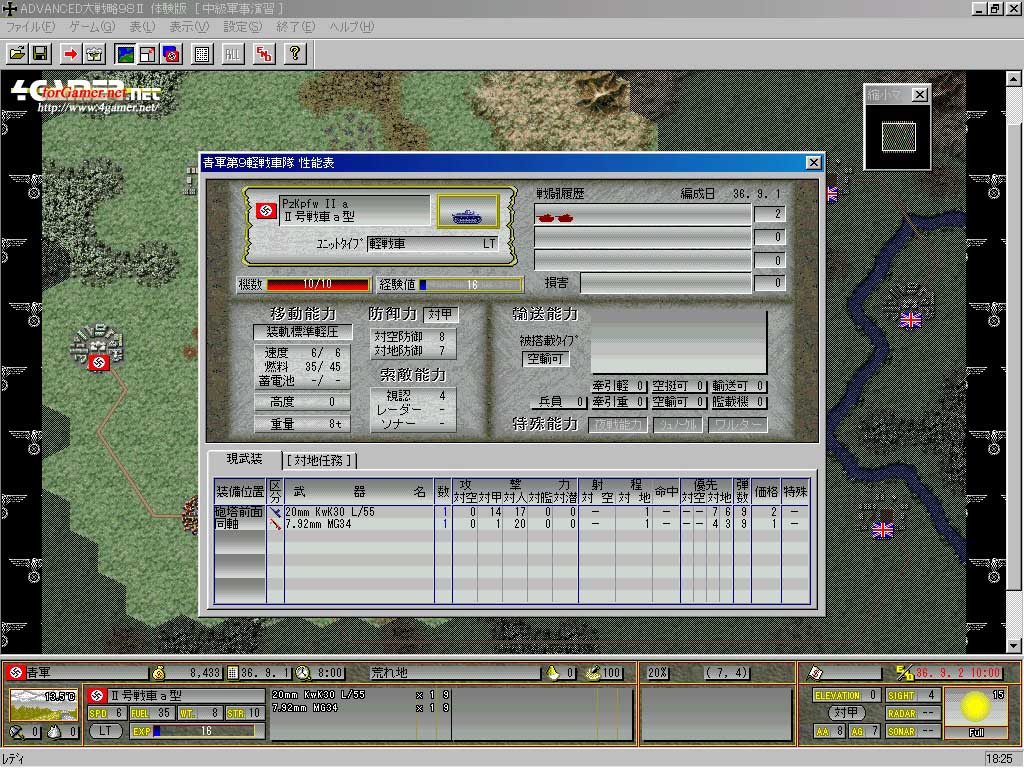Click the ALL units toolbar icon
Image resolution: width=1024 pixels, height=768 pixels.
(x=232, y=54)
